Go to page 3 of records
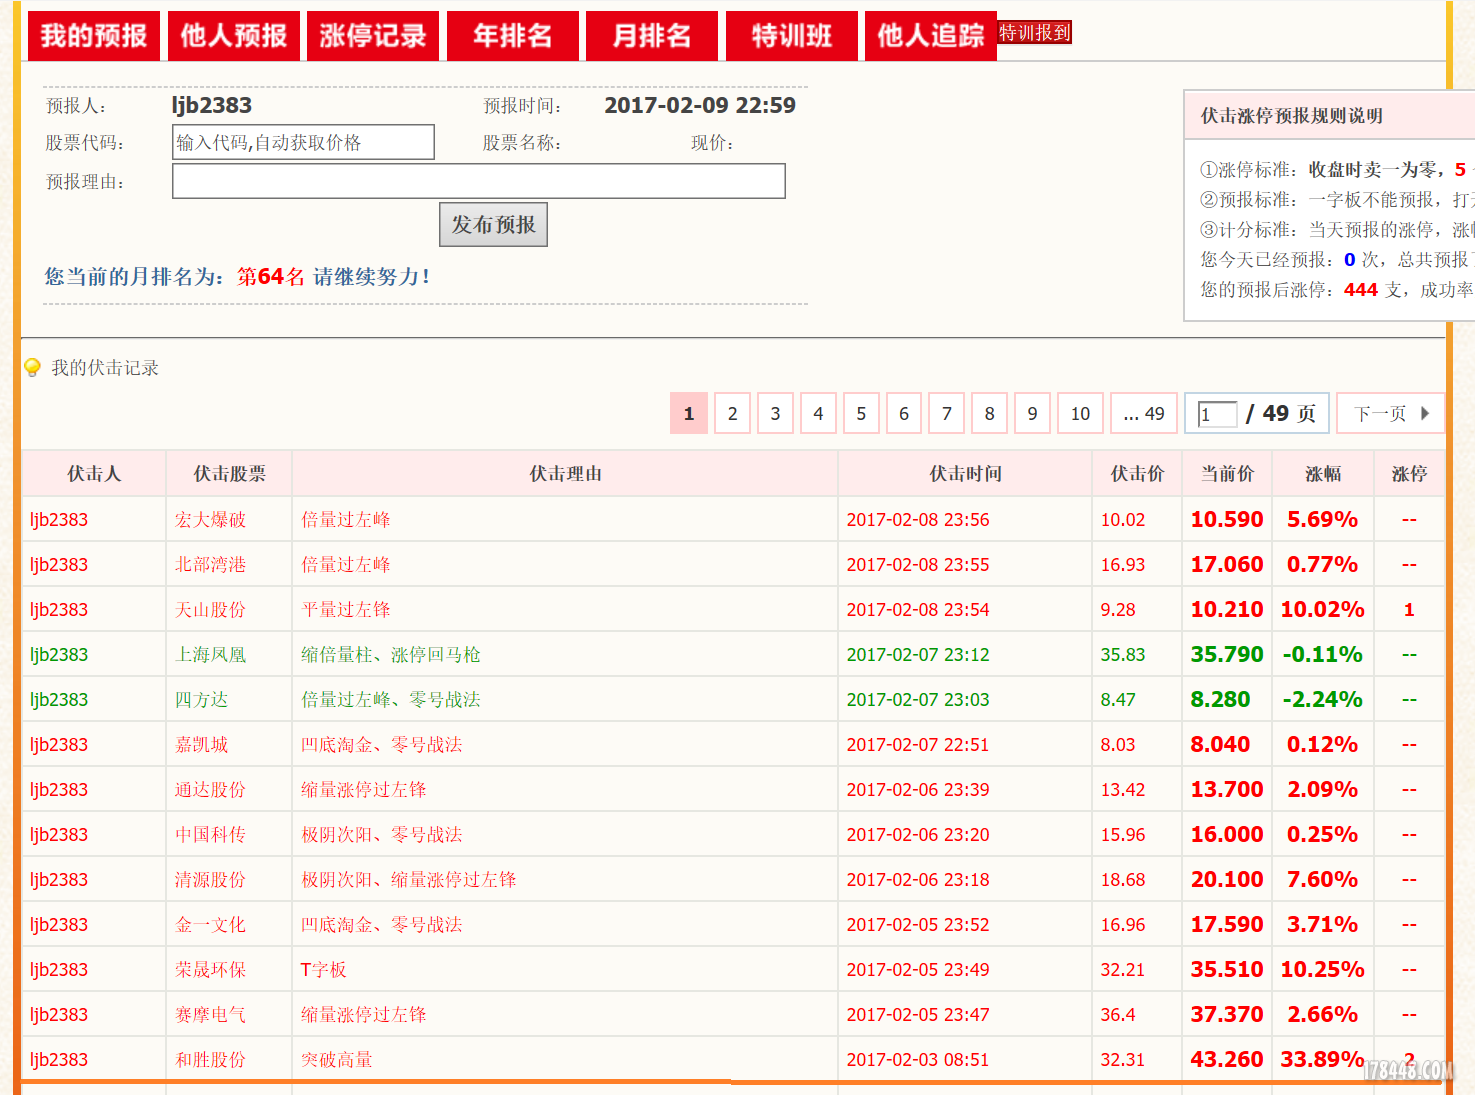The height and width of the screenshot is (1095, 1475). [775, 413]
